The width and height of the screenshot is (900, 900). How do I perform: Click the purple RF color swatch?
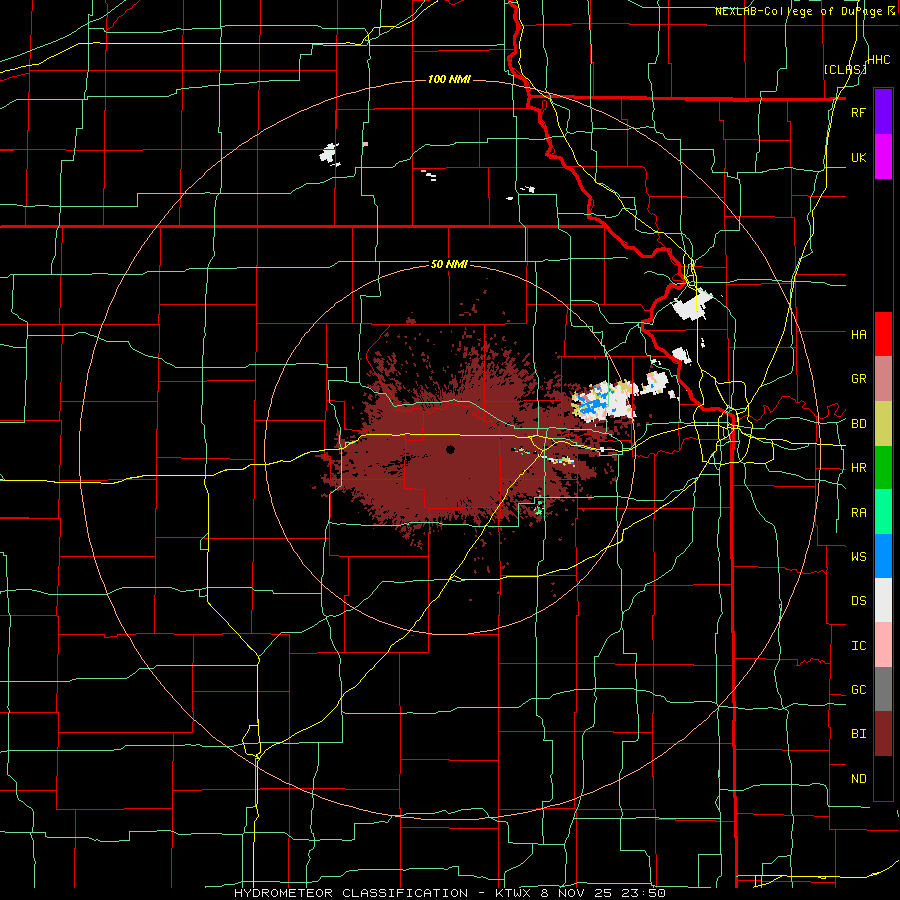pyautogui.click(x=883, y=112)
